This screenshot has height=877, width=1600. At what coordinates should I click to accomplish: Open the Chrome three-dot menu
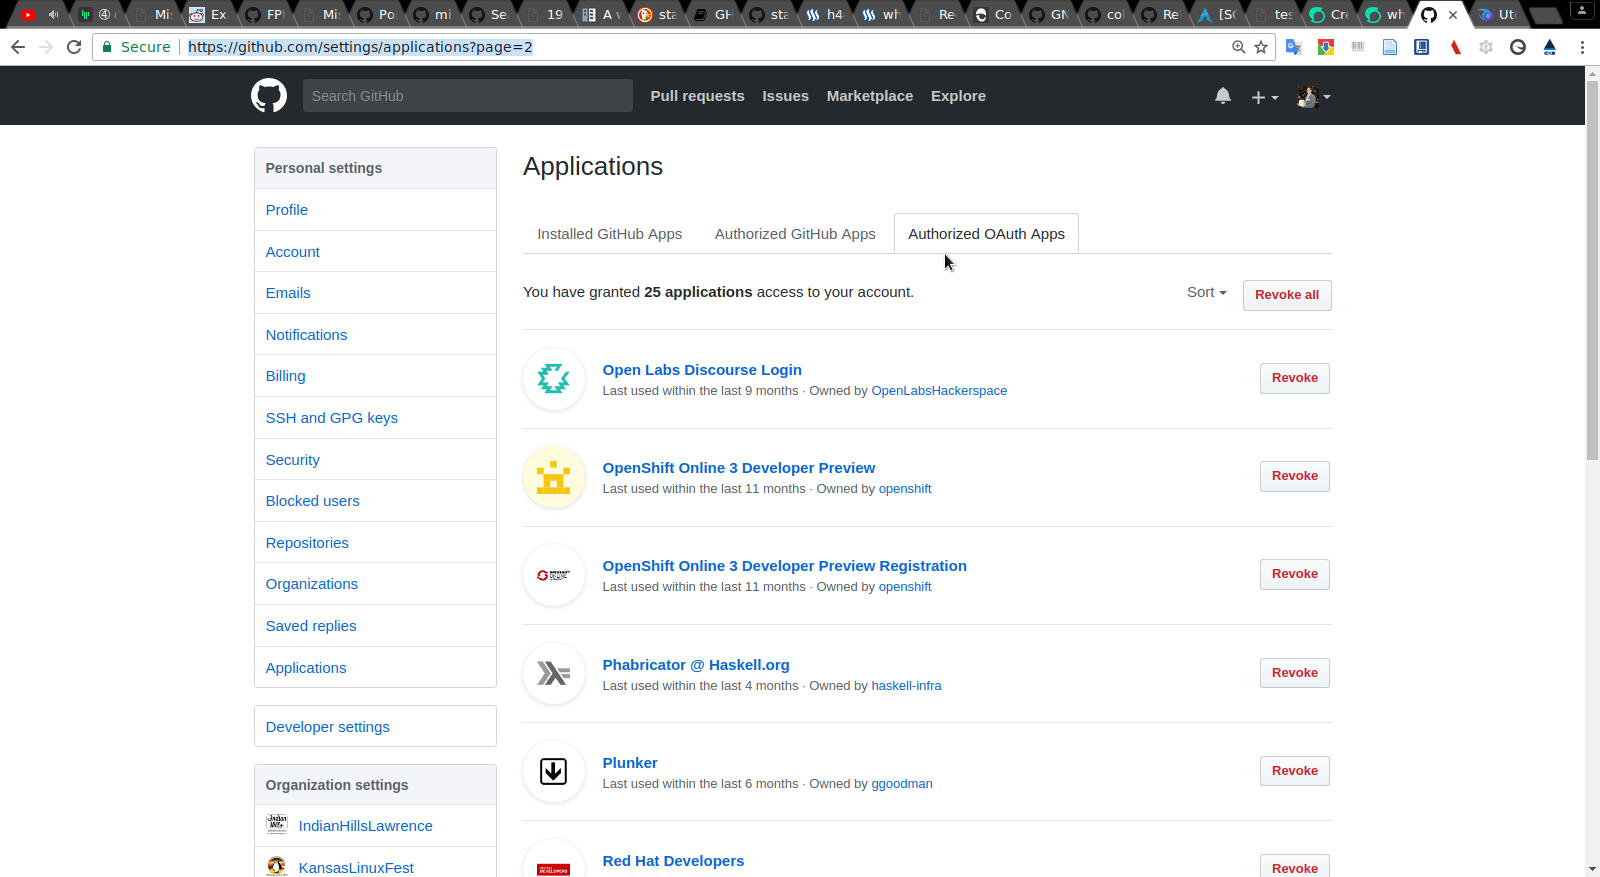click(1582, 47)
